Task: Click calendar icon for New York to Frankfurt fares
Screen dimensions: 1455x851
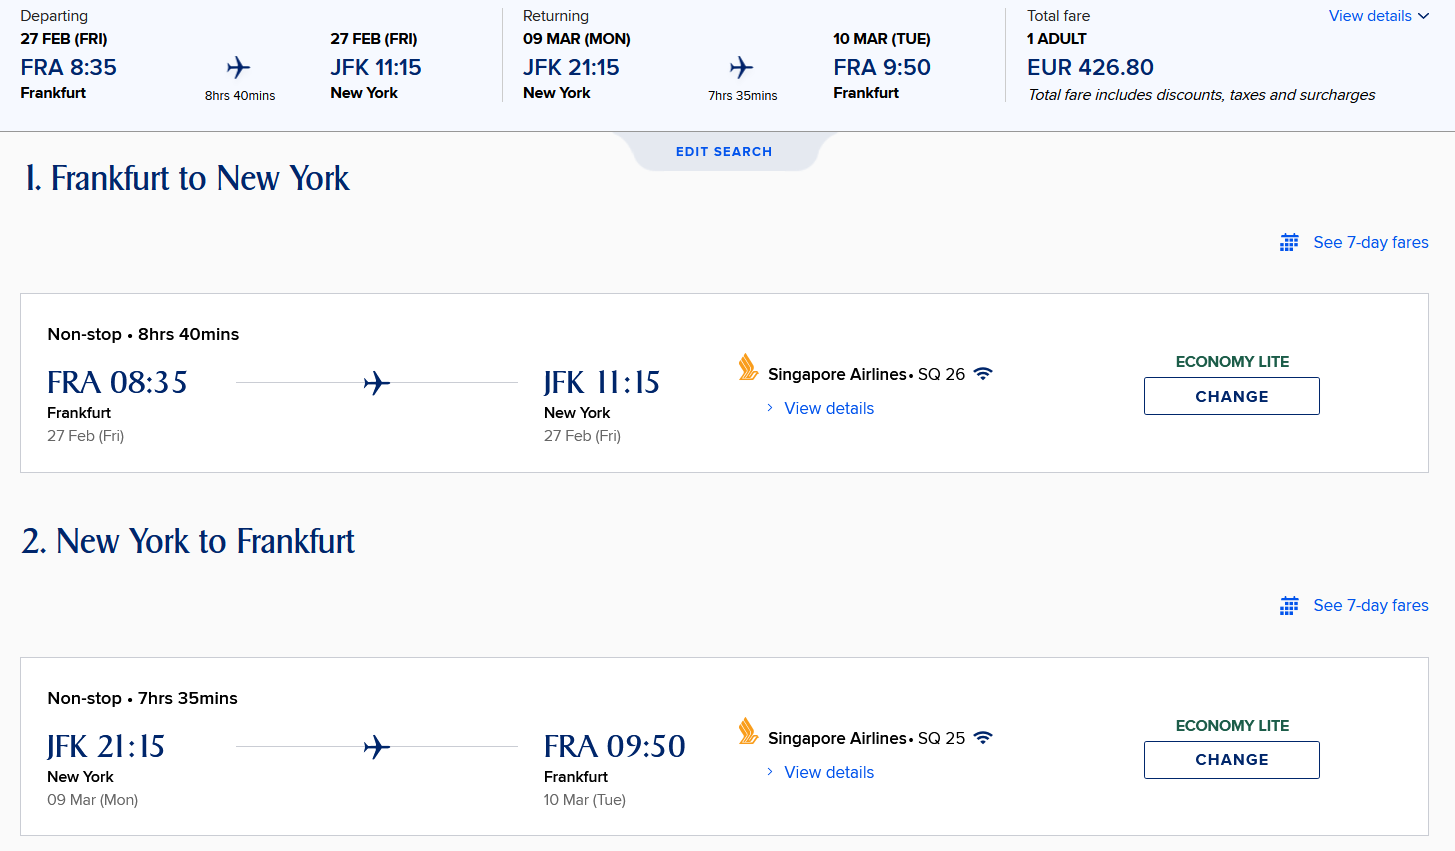Action: (x=1290, y=605)
